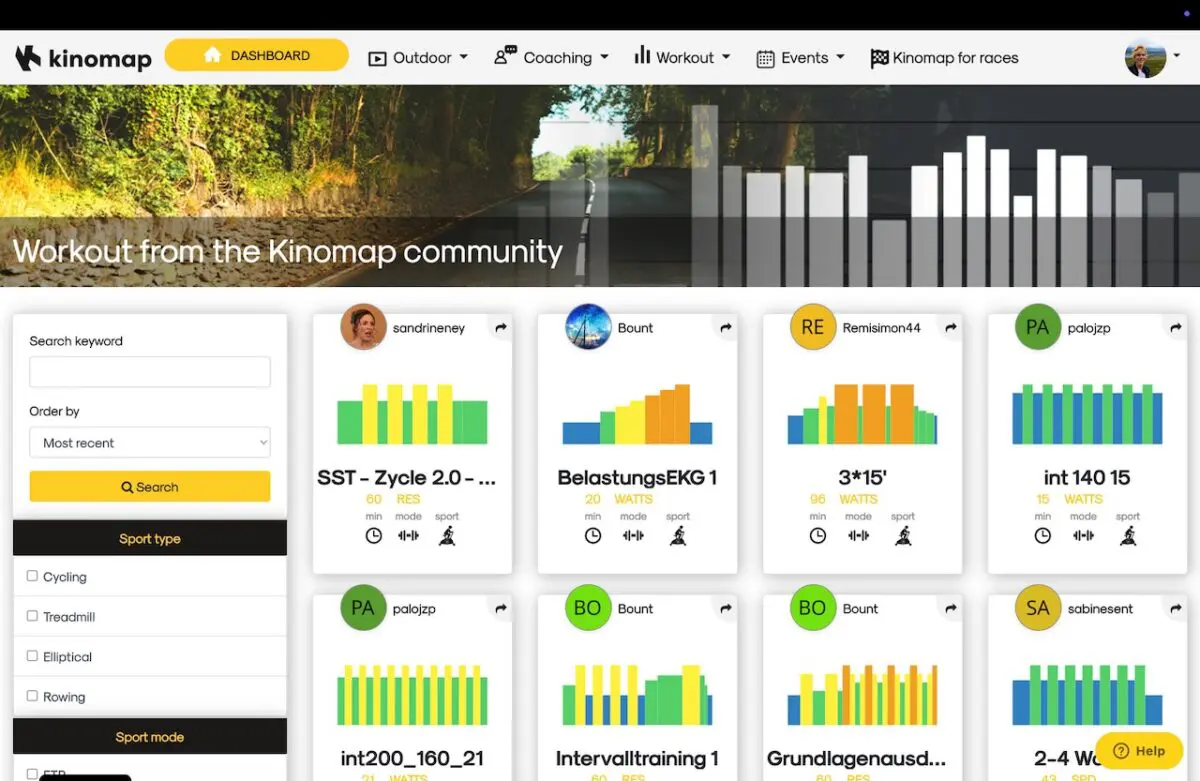Open the int200_160_21 workout title
This screenshot has width=1200, height=781.
click(412, 758)
